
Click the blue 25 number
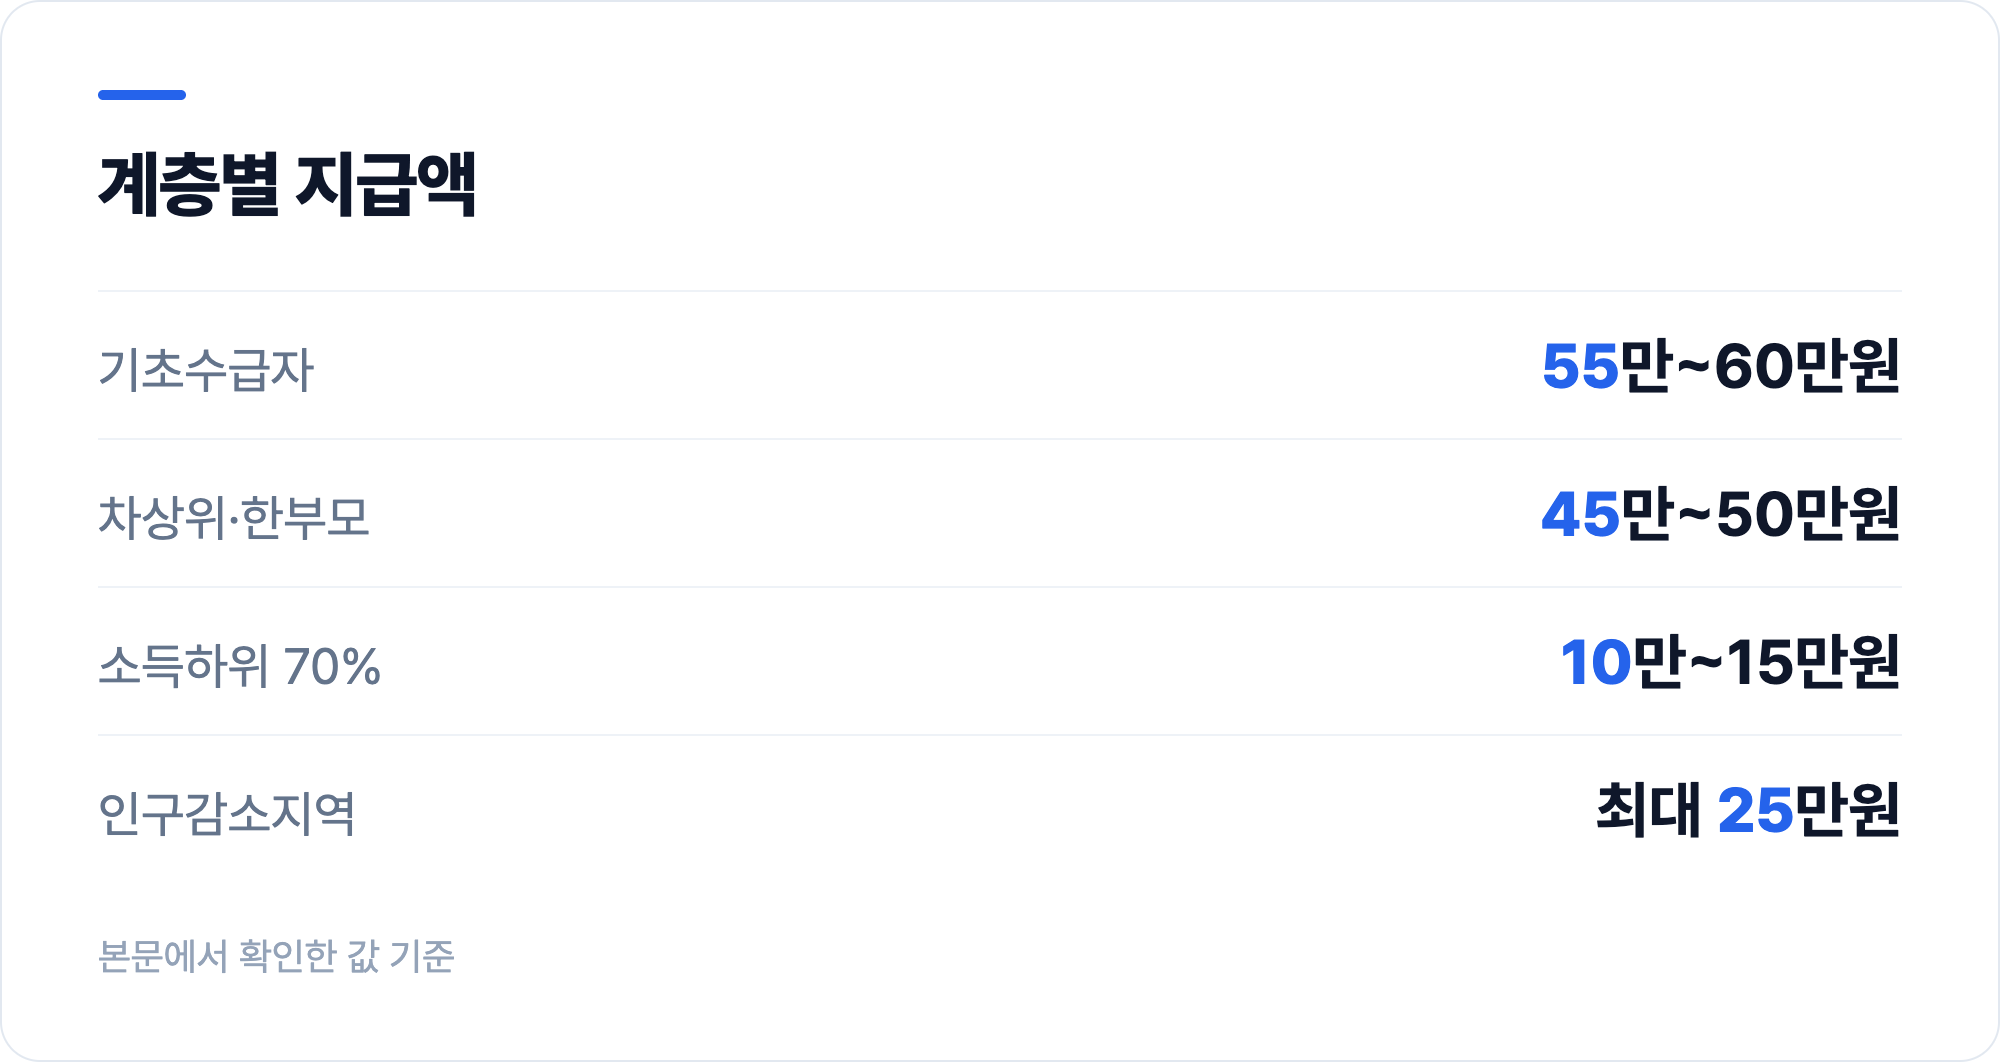(1756, 810)
